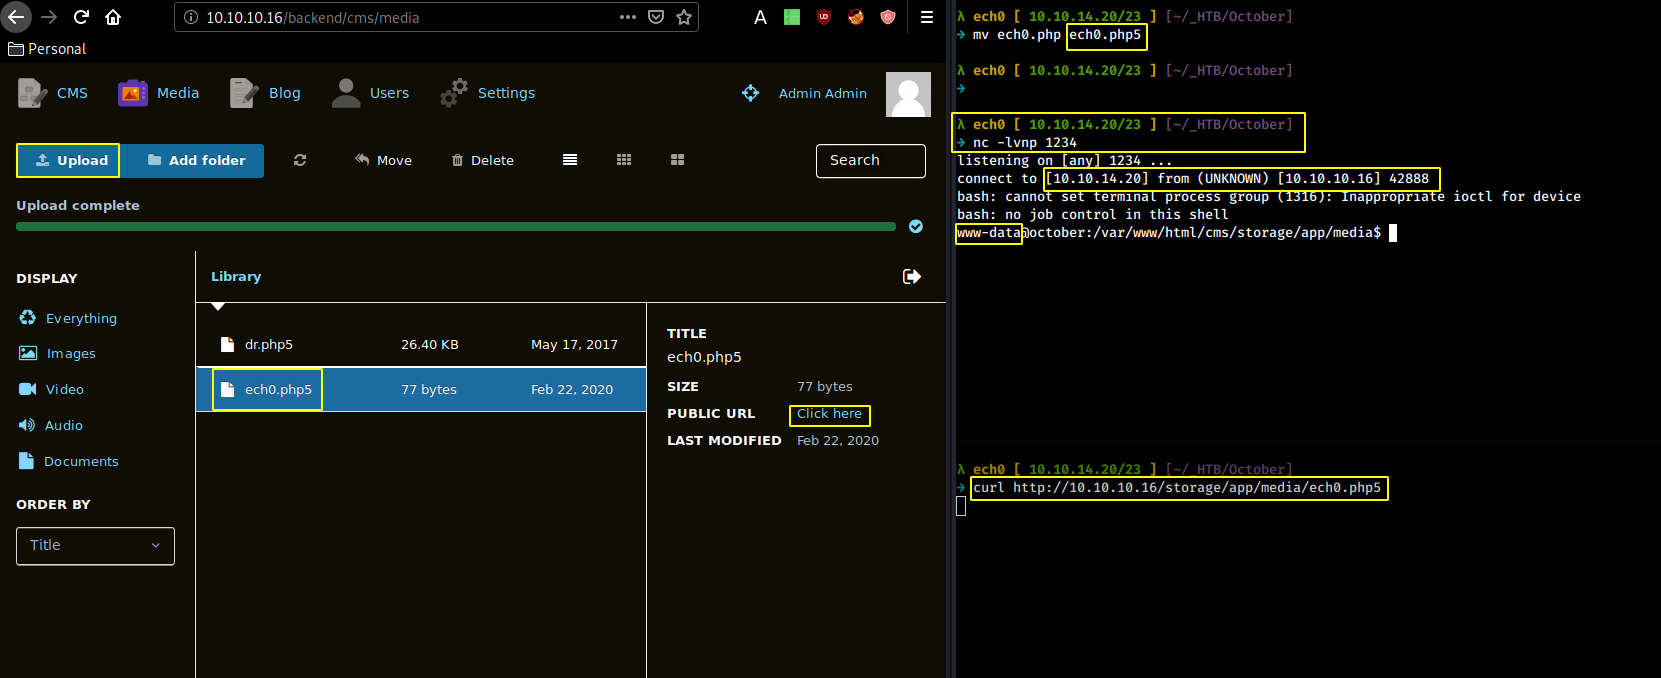Open the page actions three-dots menu
The height and width of the screenshot is (678, 1661).
point(628,17)
